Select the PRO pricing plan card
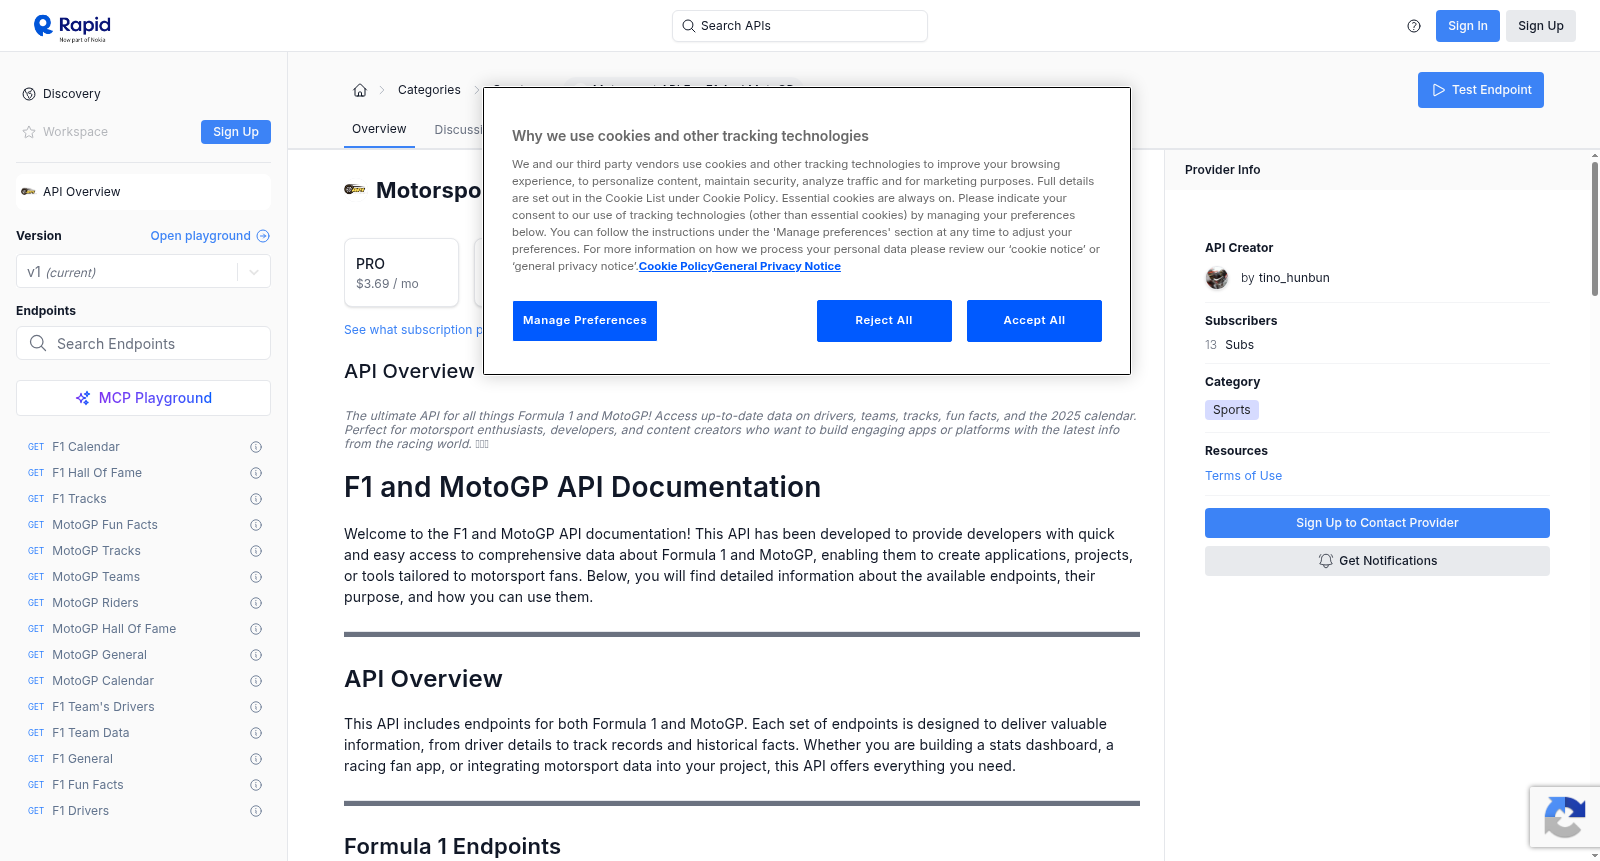The height and width of the screenshot is (861, 1600). (x=401, y=272)
